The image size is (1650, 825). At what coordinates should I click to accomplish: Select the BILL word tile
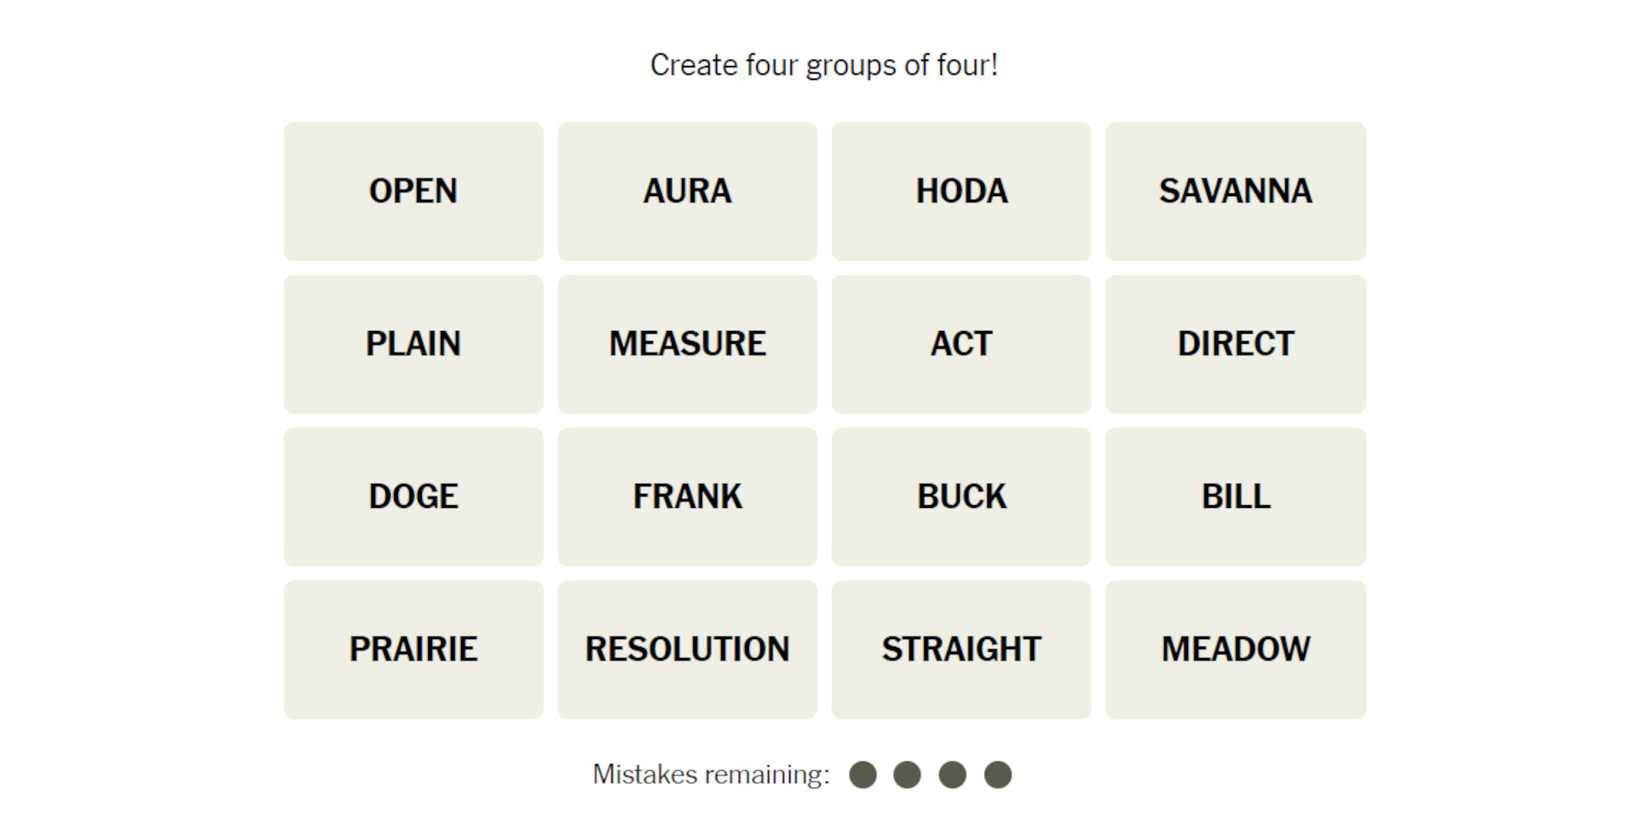(1235, 497)
